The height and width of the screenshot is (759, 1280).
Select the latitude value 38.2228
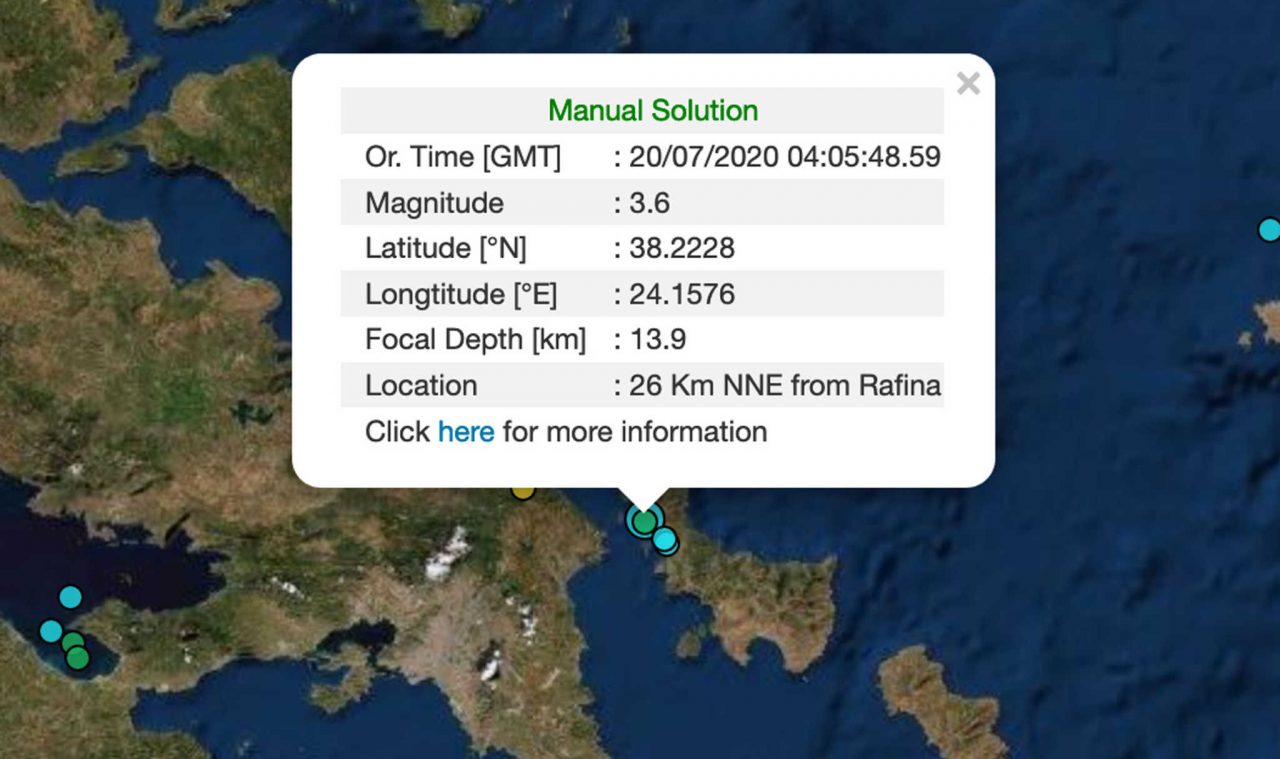[682, 248]
